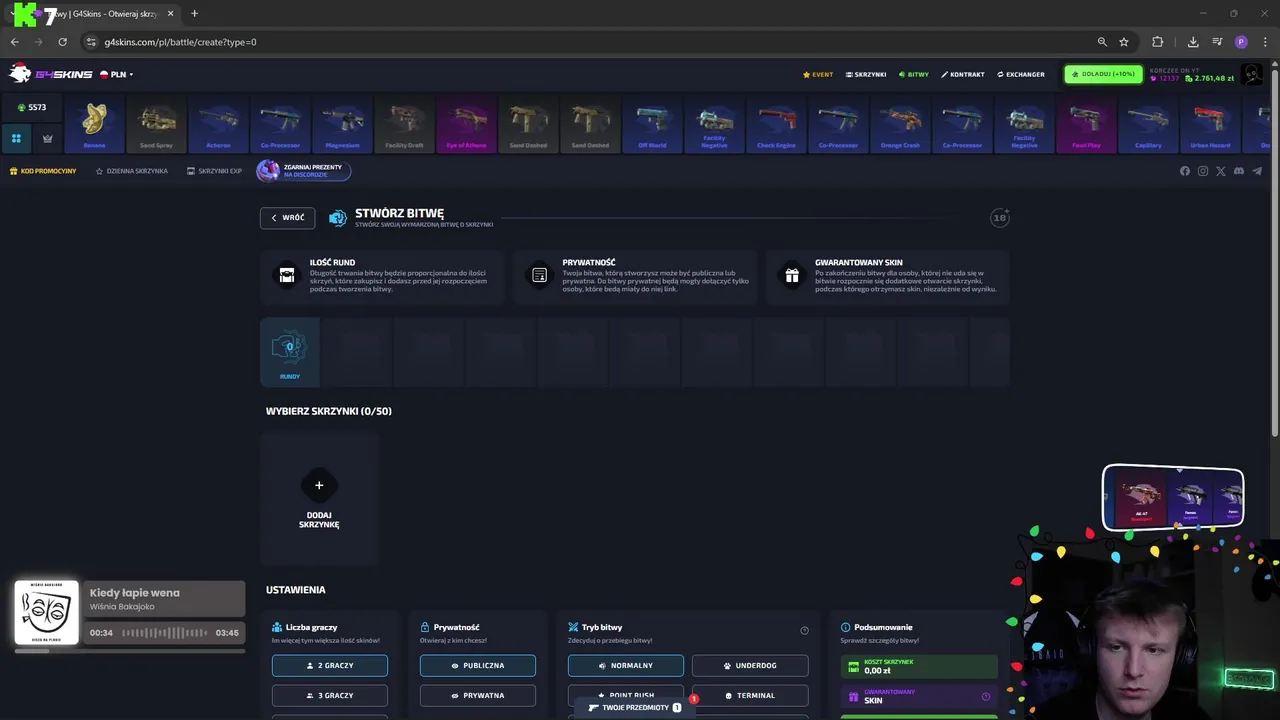Click the browser address bar
Screen dimensions: 1280x720
point(590,42)
